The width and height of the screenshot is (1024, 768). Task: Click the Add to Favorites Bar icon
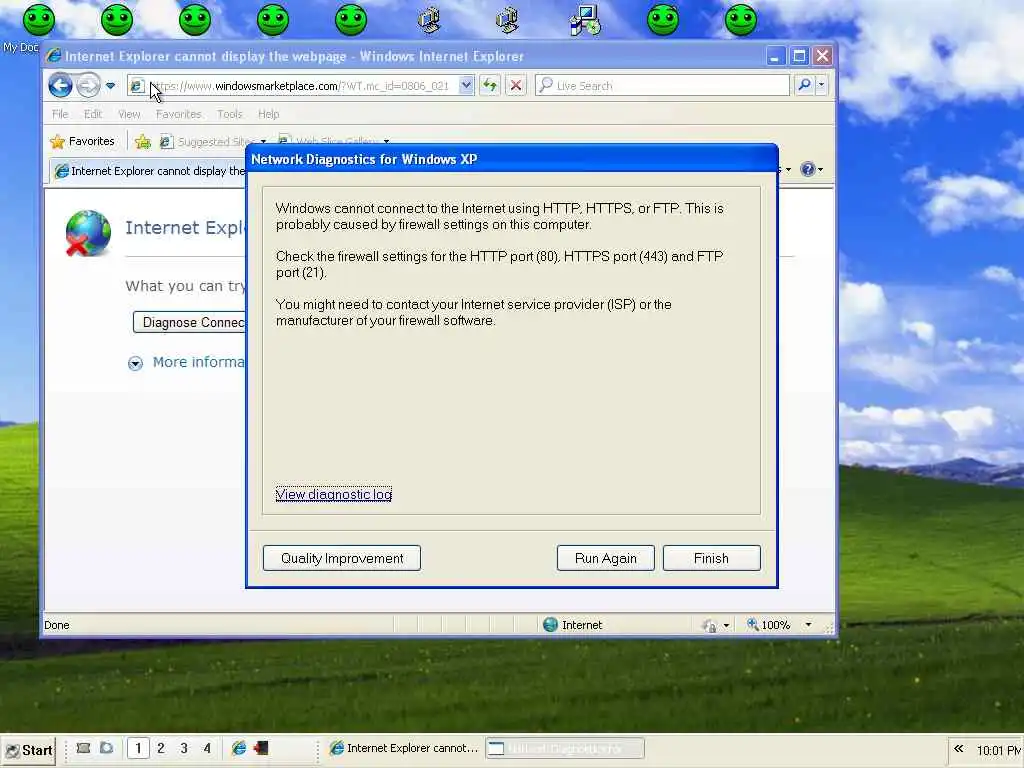[x=142, y=141]
